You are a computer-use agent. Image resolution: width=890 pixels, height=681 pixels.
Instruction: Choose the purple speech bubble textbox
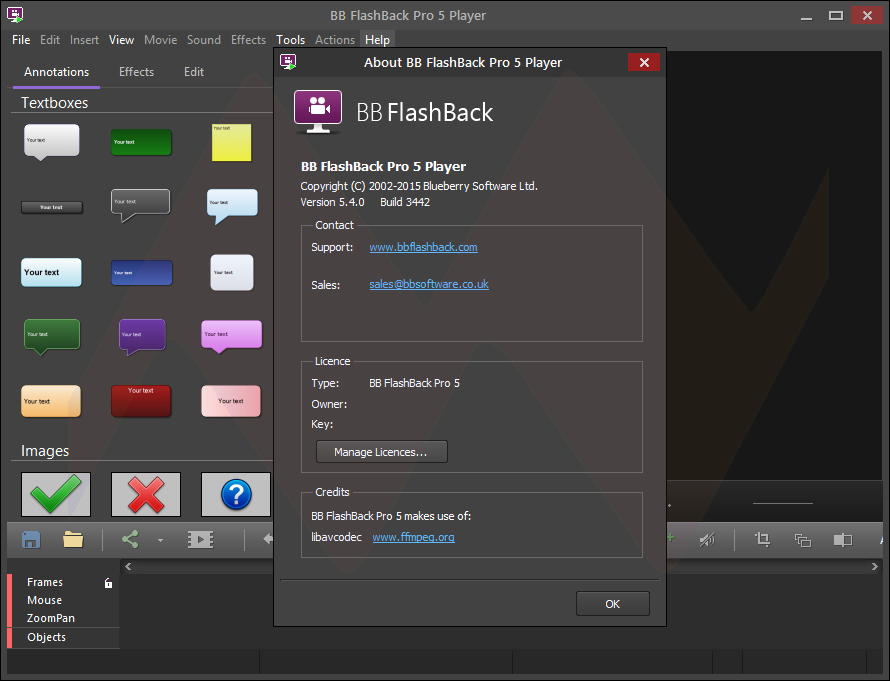(142, 337)
